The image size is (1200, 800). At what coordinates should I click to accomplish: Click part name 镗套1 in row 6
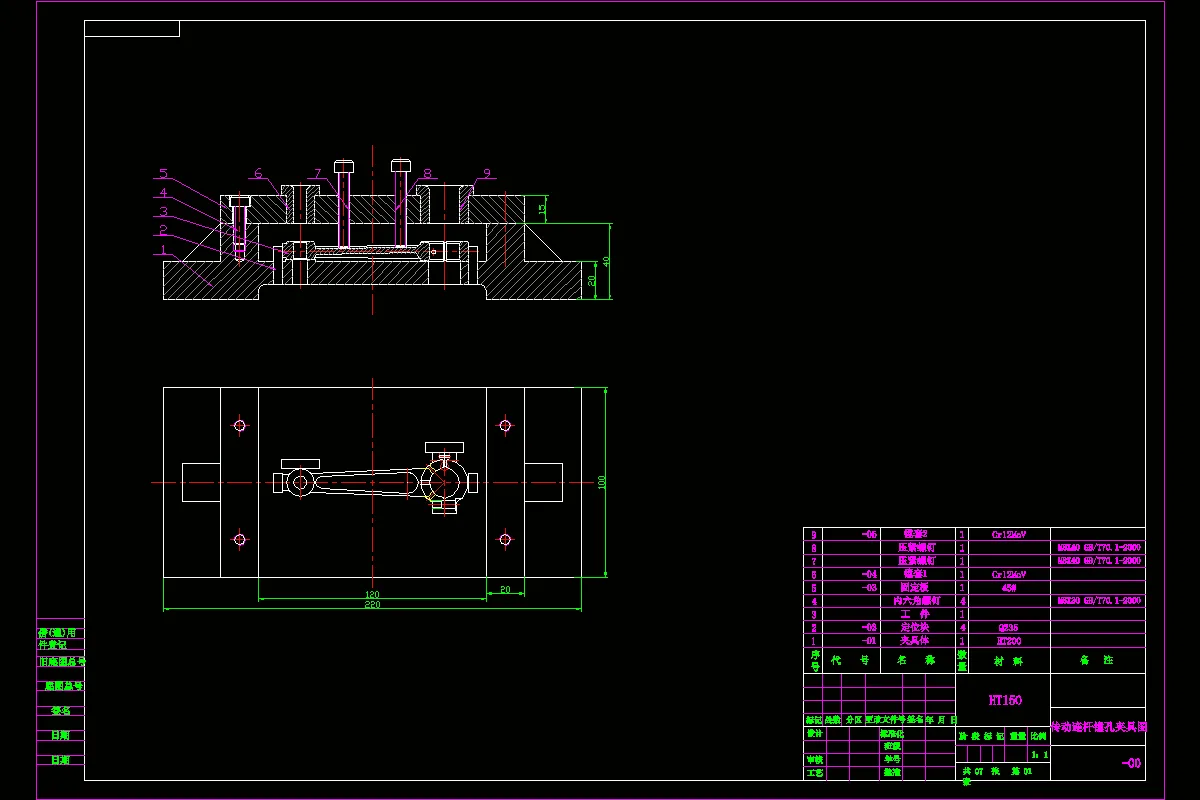point(915,575)
